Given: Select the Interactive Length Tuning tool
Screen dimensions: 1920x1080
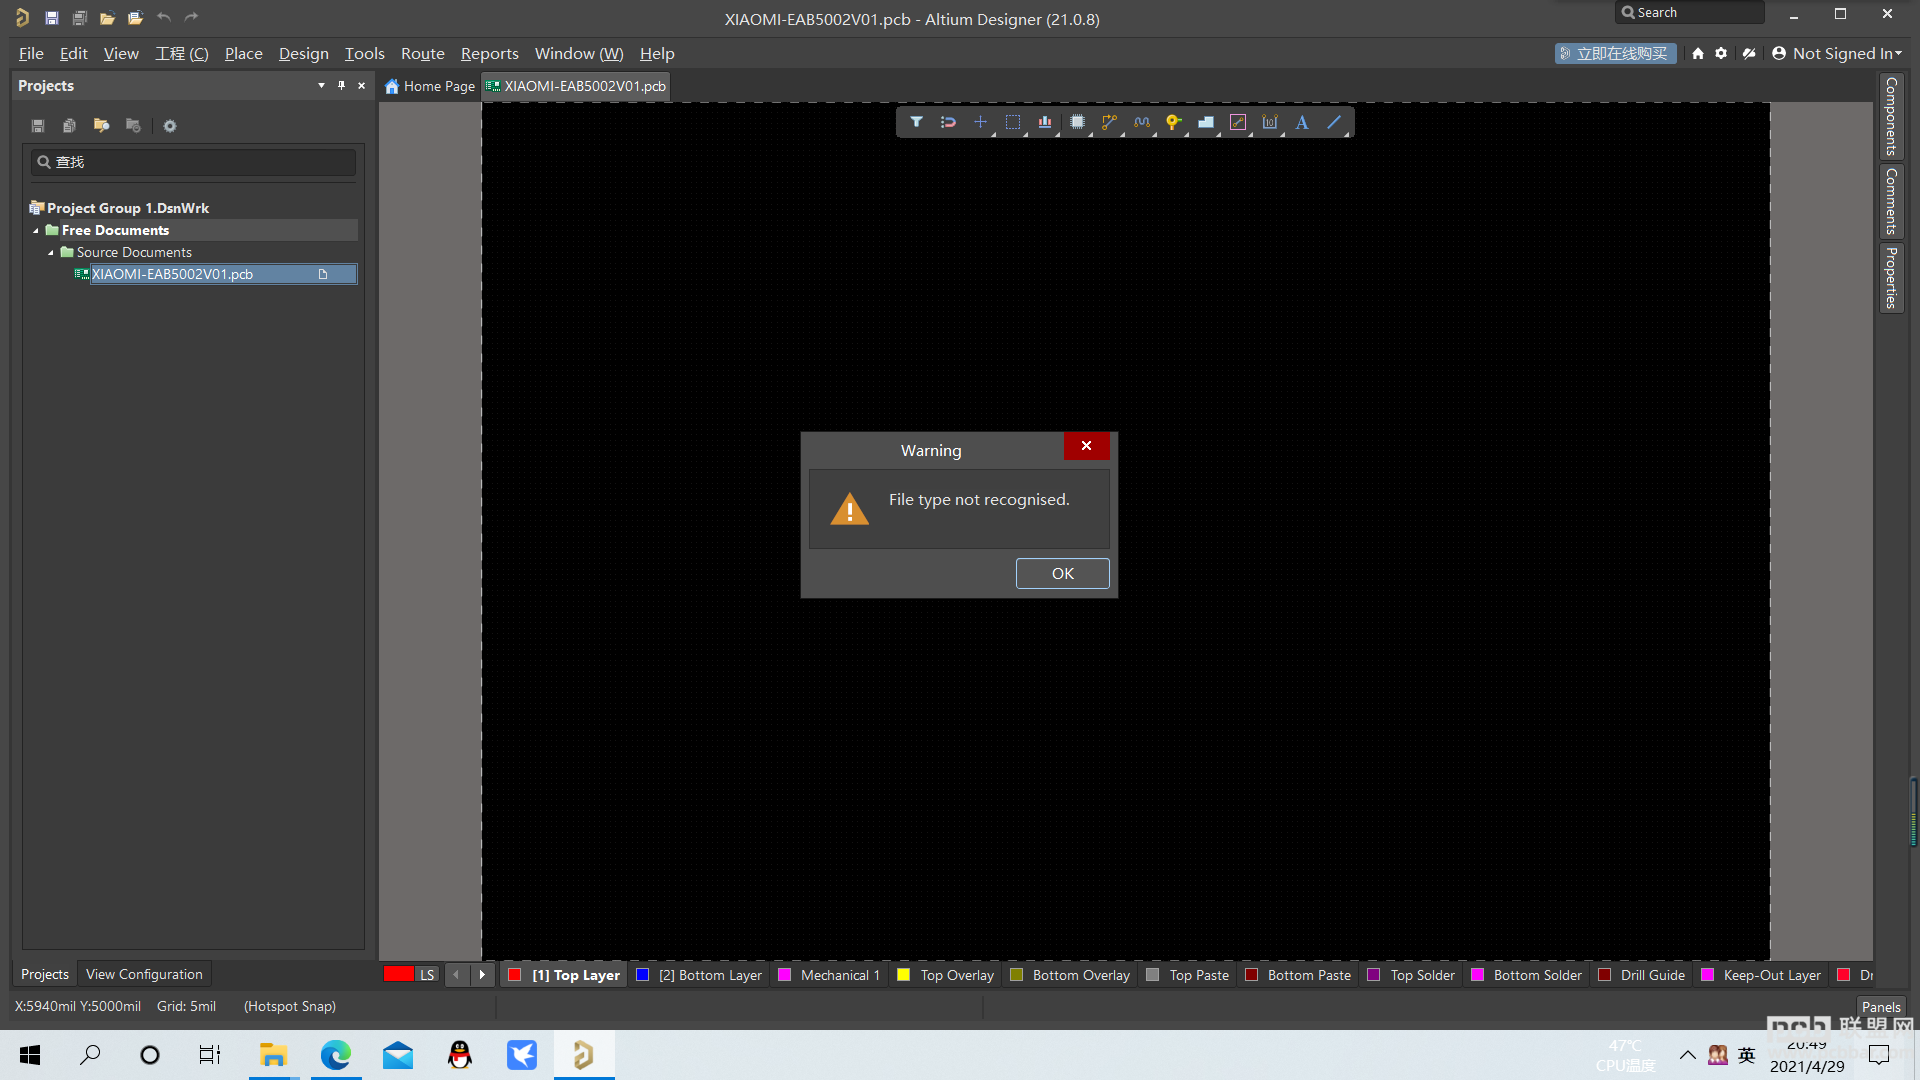Looking at the screenshot, I should pos(1141,122).
